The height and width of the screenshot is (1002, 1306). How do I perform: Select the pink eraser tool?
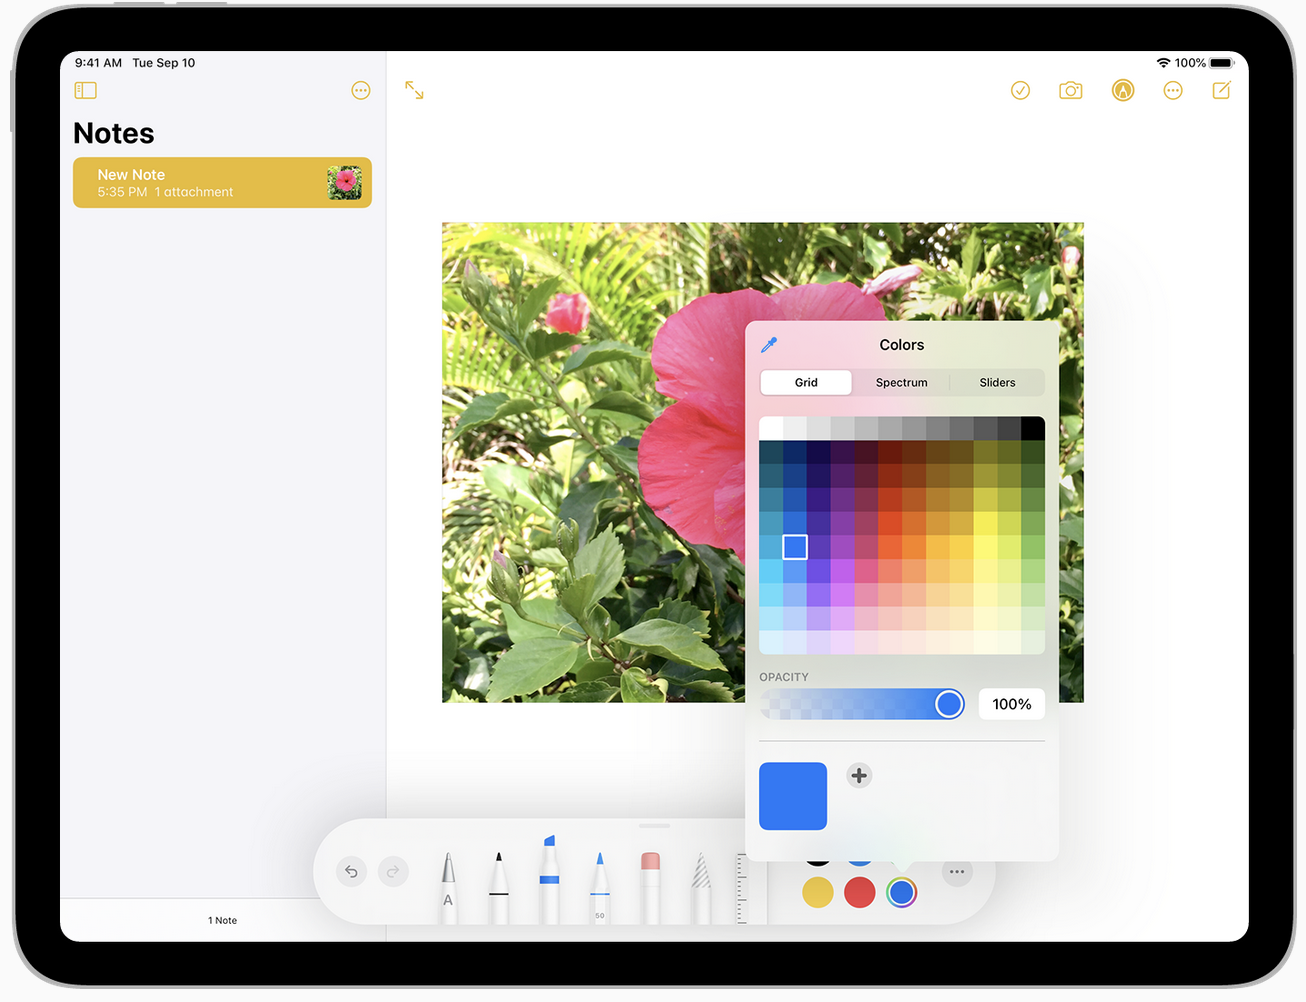click(x=650, y=886)
